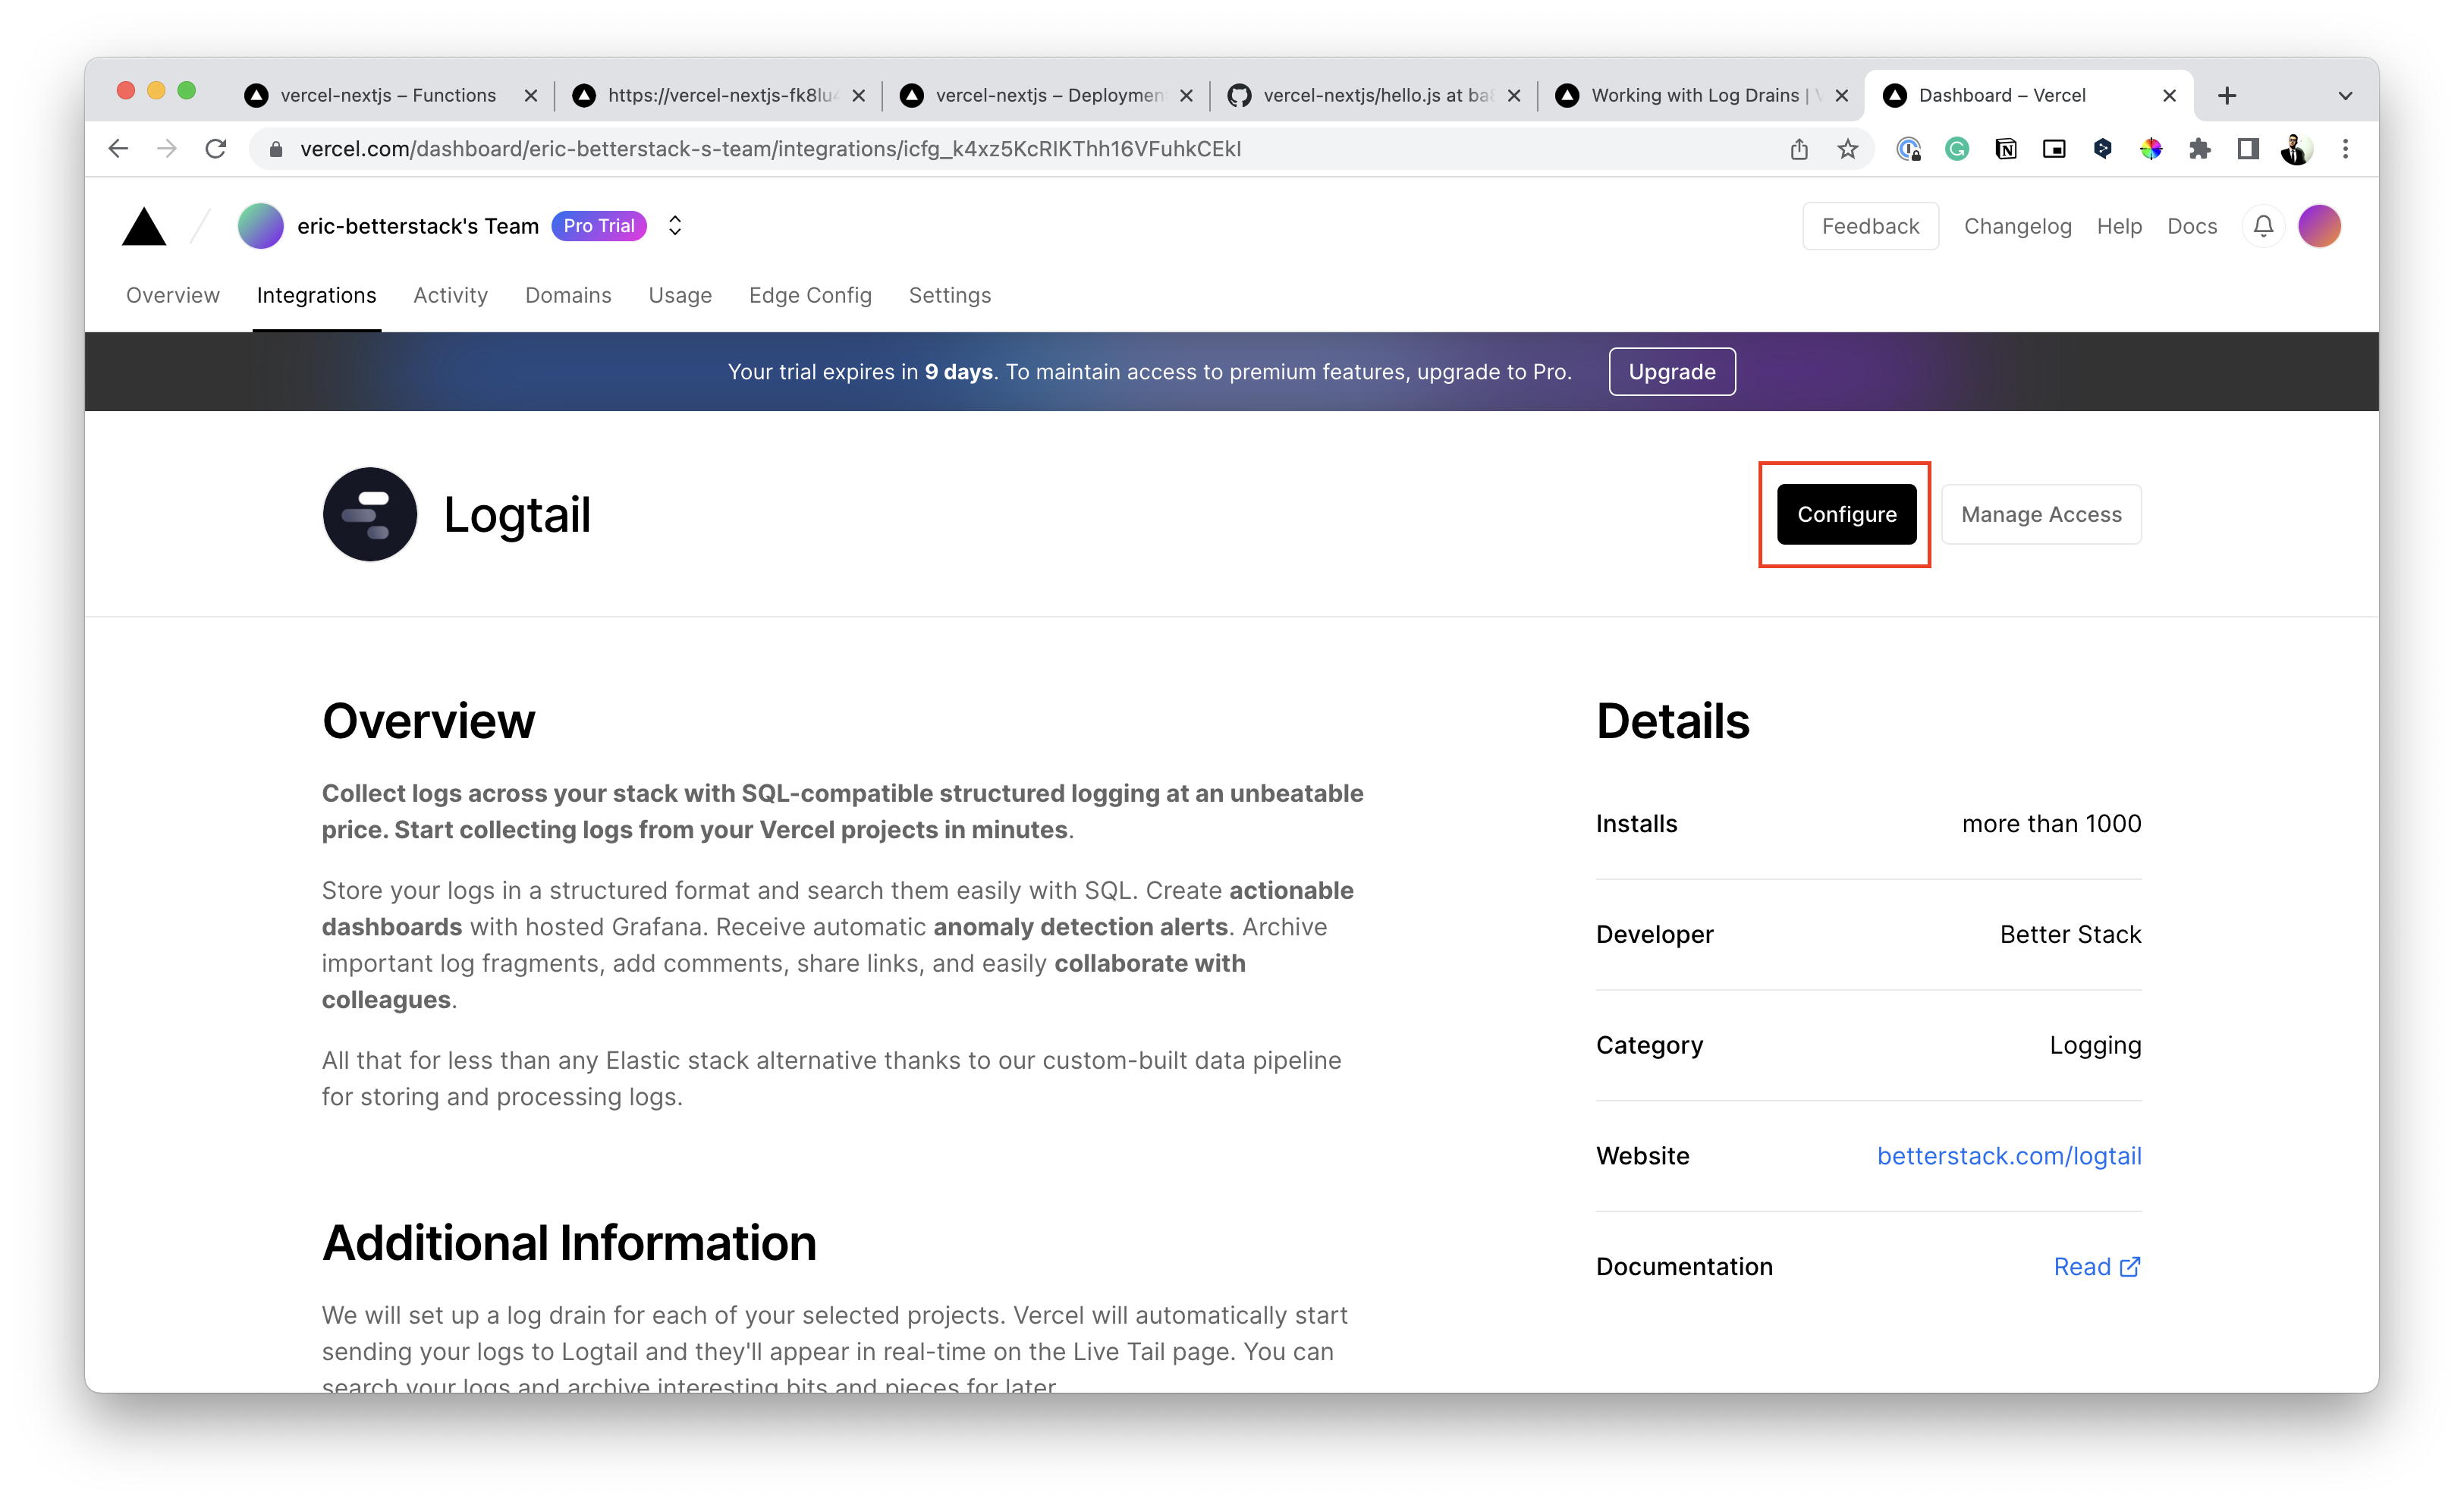The height and width of the screenshot is (1505, 2464).
Task: Close the GitHub hello.js tab
Action: (1514, 96)
